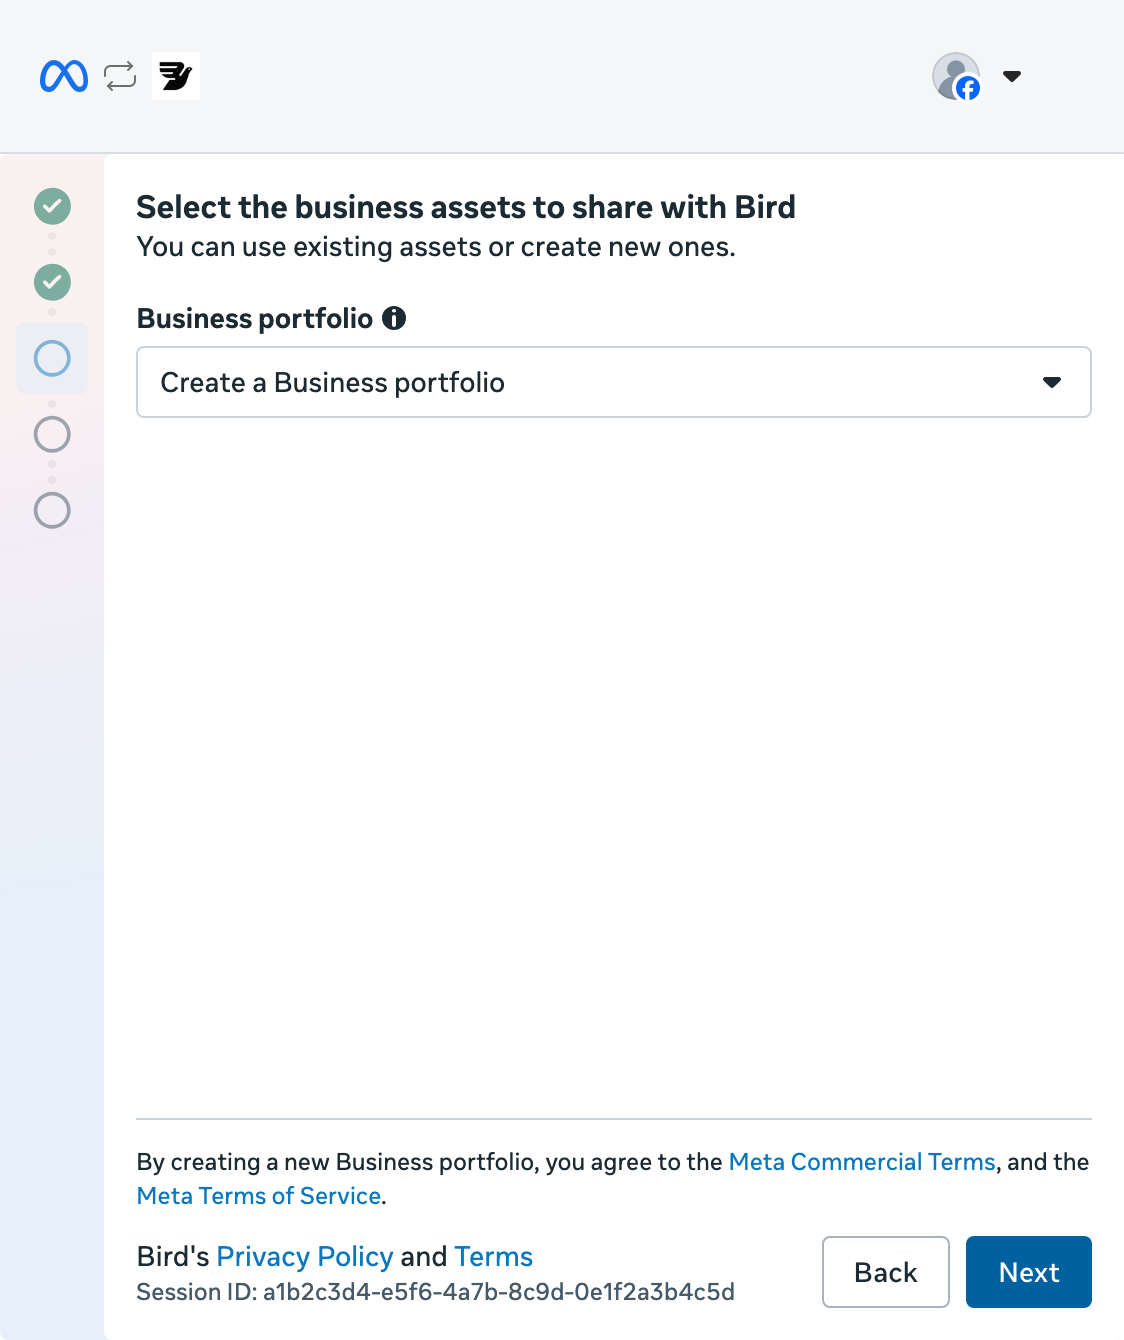Viewport: 1124px width, 1340px height.
Task: Select the fourth step circle
Action: 52,434
